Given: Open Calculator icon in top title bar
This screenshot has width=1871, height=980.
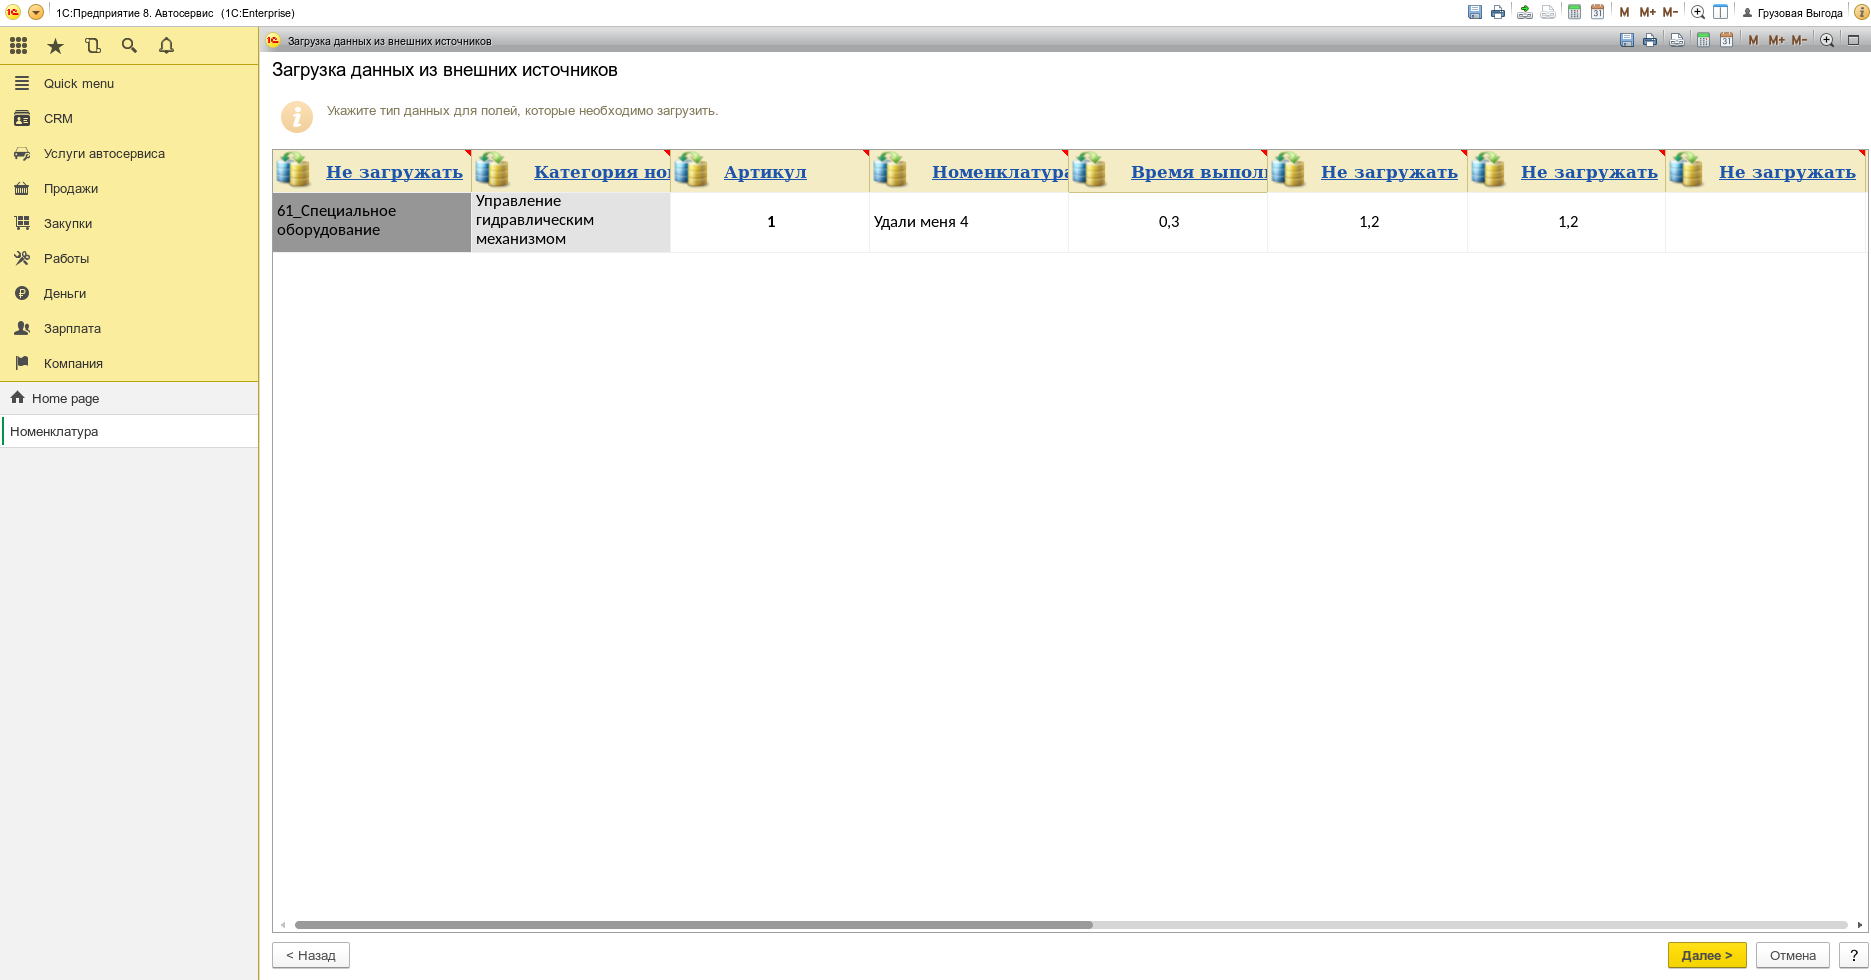Looking at the screenshot, I should pyautogui.click(x=1574, y=13).
